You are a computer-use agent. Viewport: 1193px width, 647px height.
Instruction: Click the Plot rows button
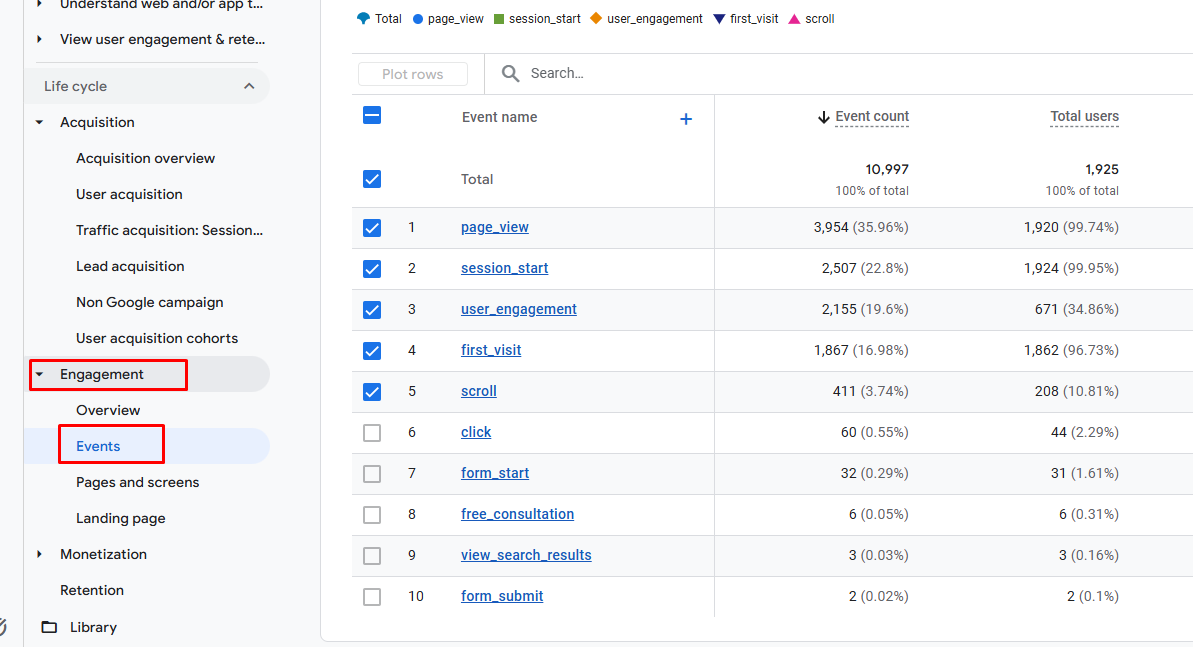tap(412, 74)
